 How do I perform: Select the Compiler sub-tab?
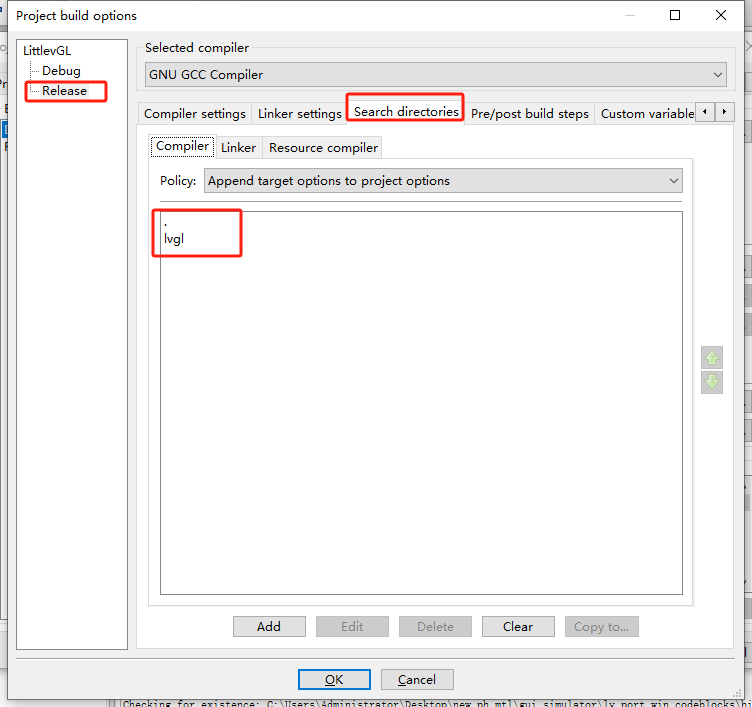point(182,146)
